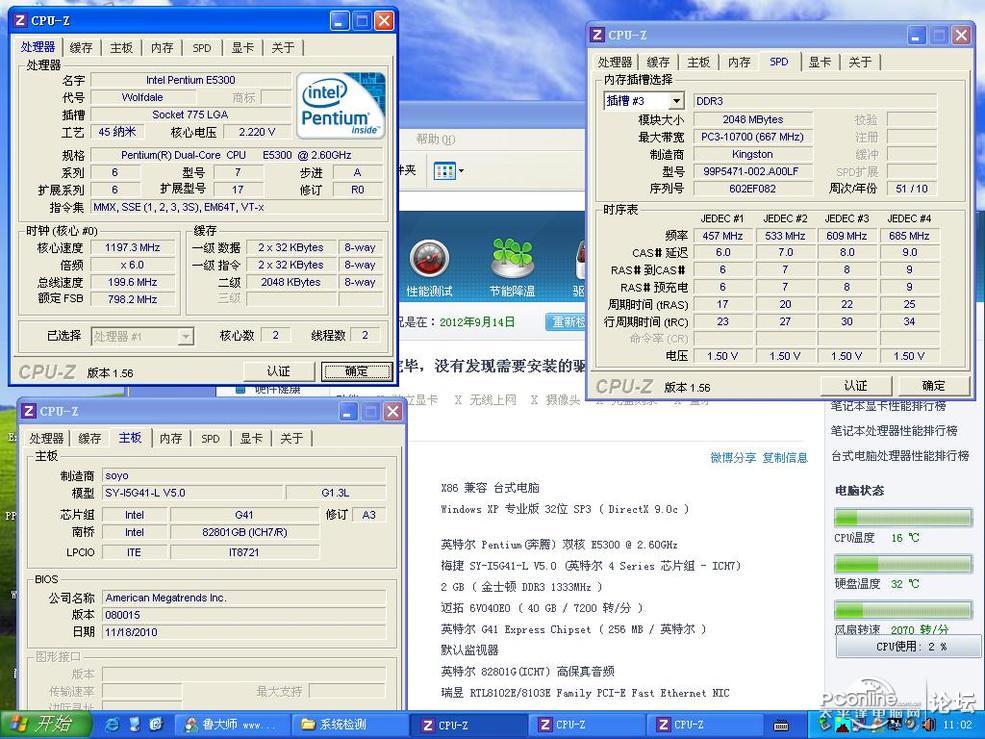Open 关于 tab in processor CPU-Z window

[x=283, y=48]
